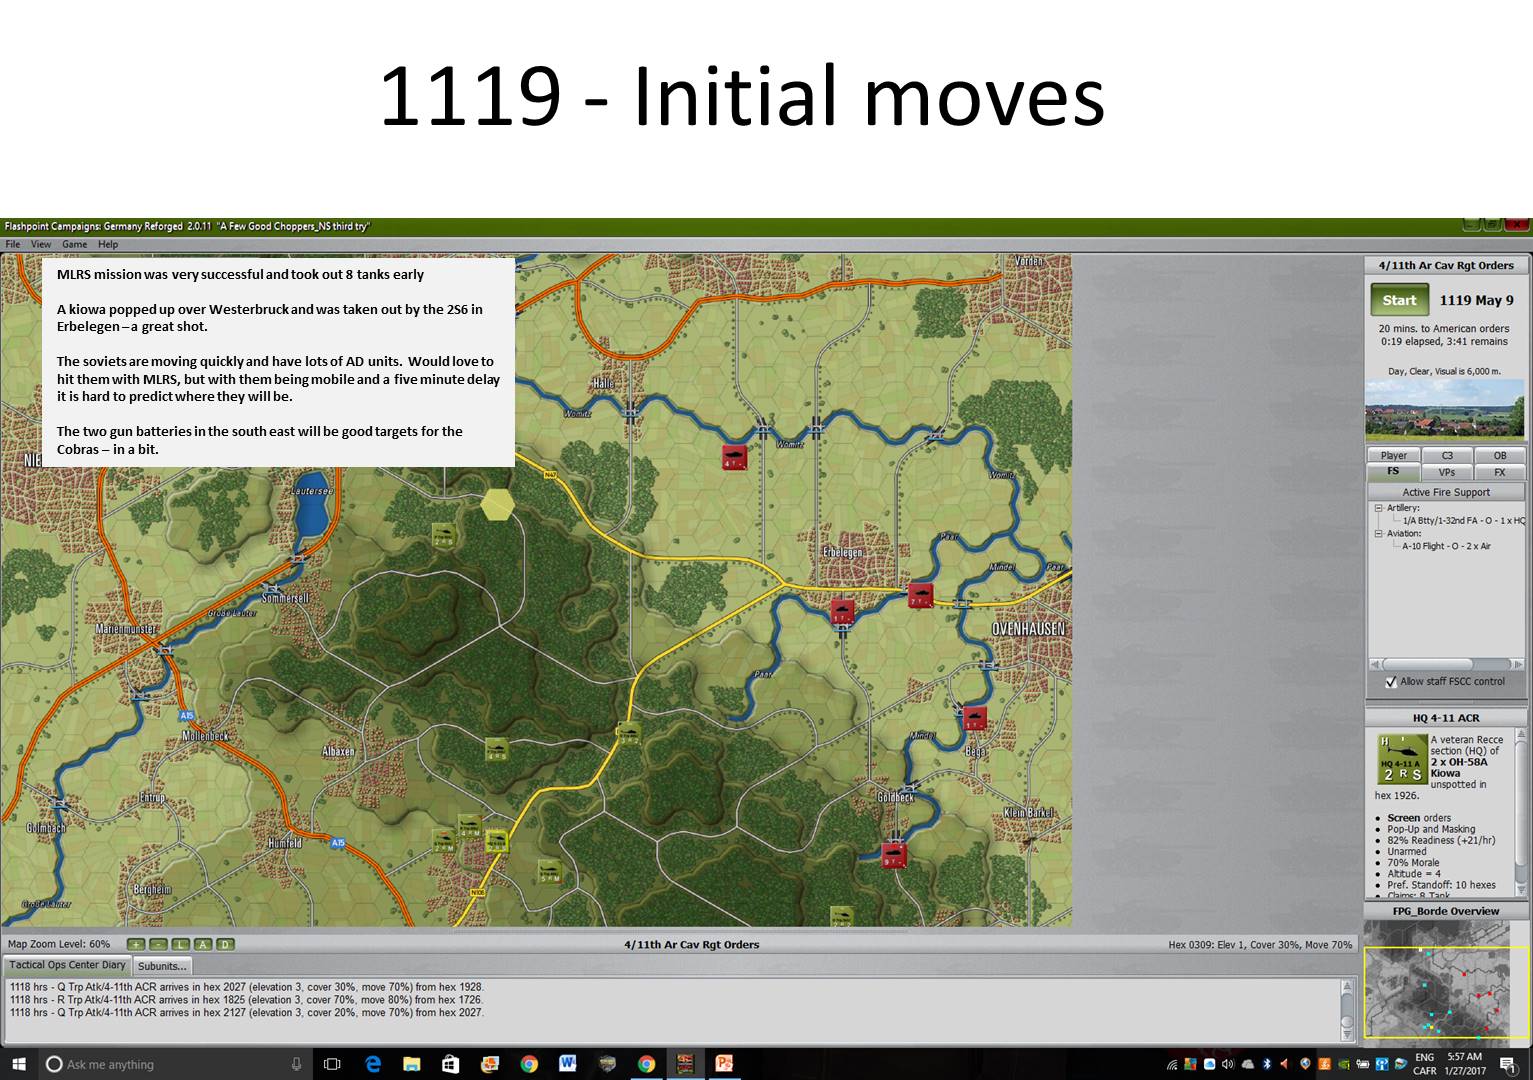Open the volume control in system tray

(1228, 1064)
